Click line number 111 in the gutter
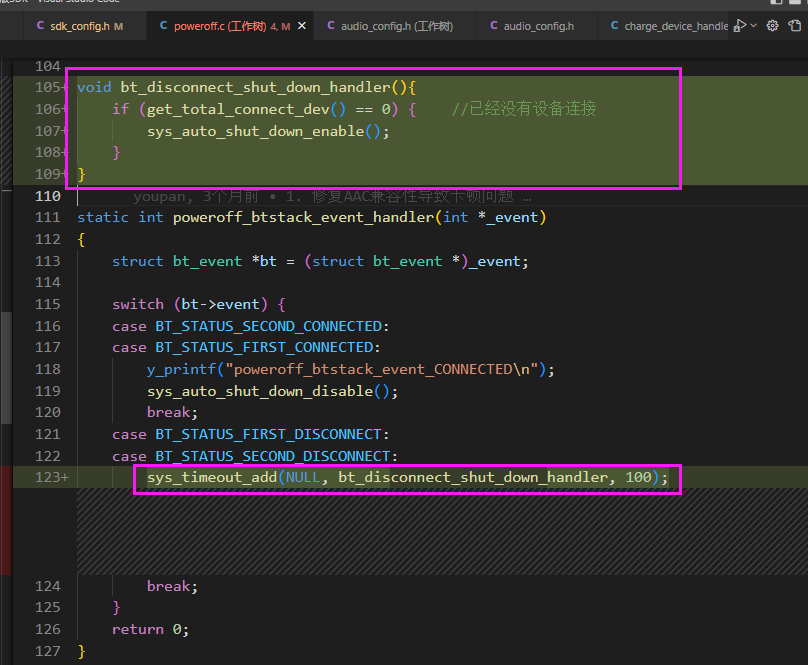Screen dimensions: 808x665 (48, 218)
